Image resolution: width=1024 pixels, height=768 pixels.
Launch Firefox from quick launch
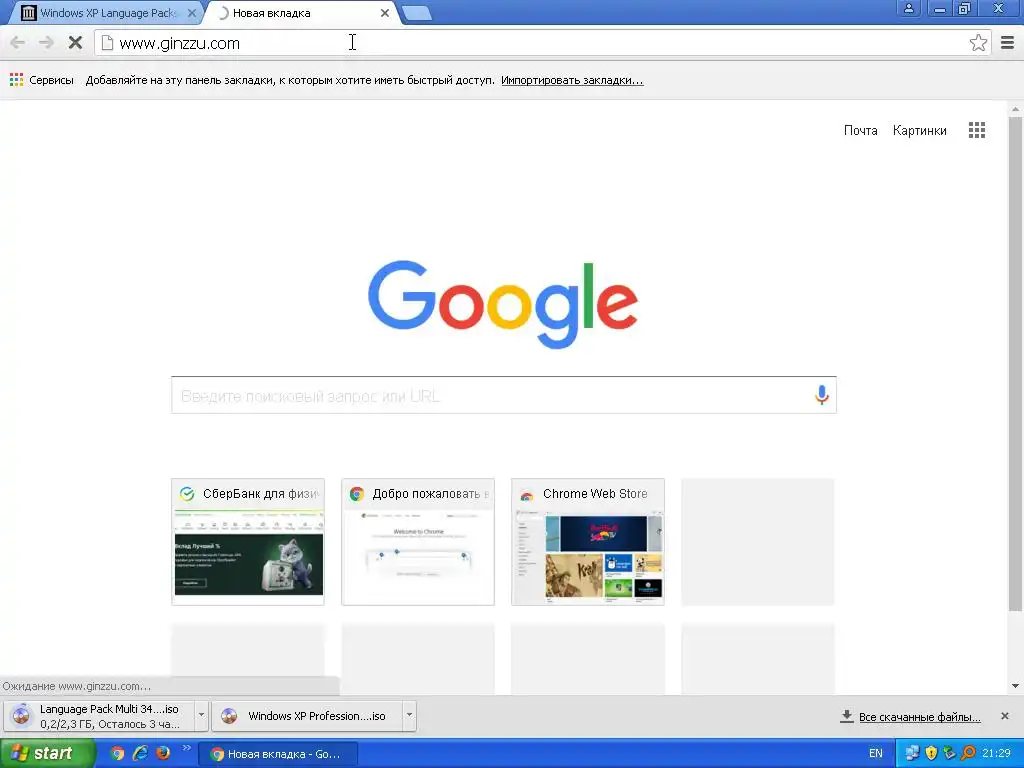pyautogui.click(x=163, y=753)
